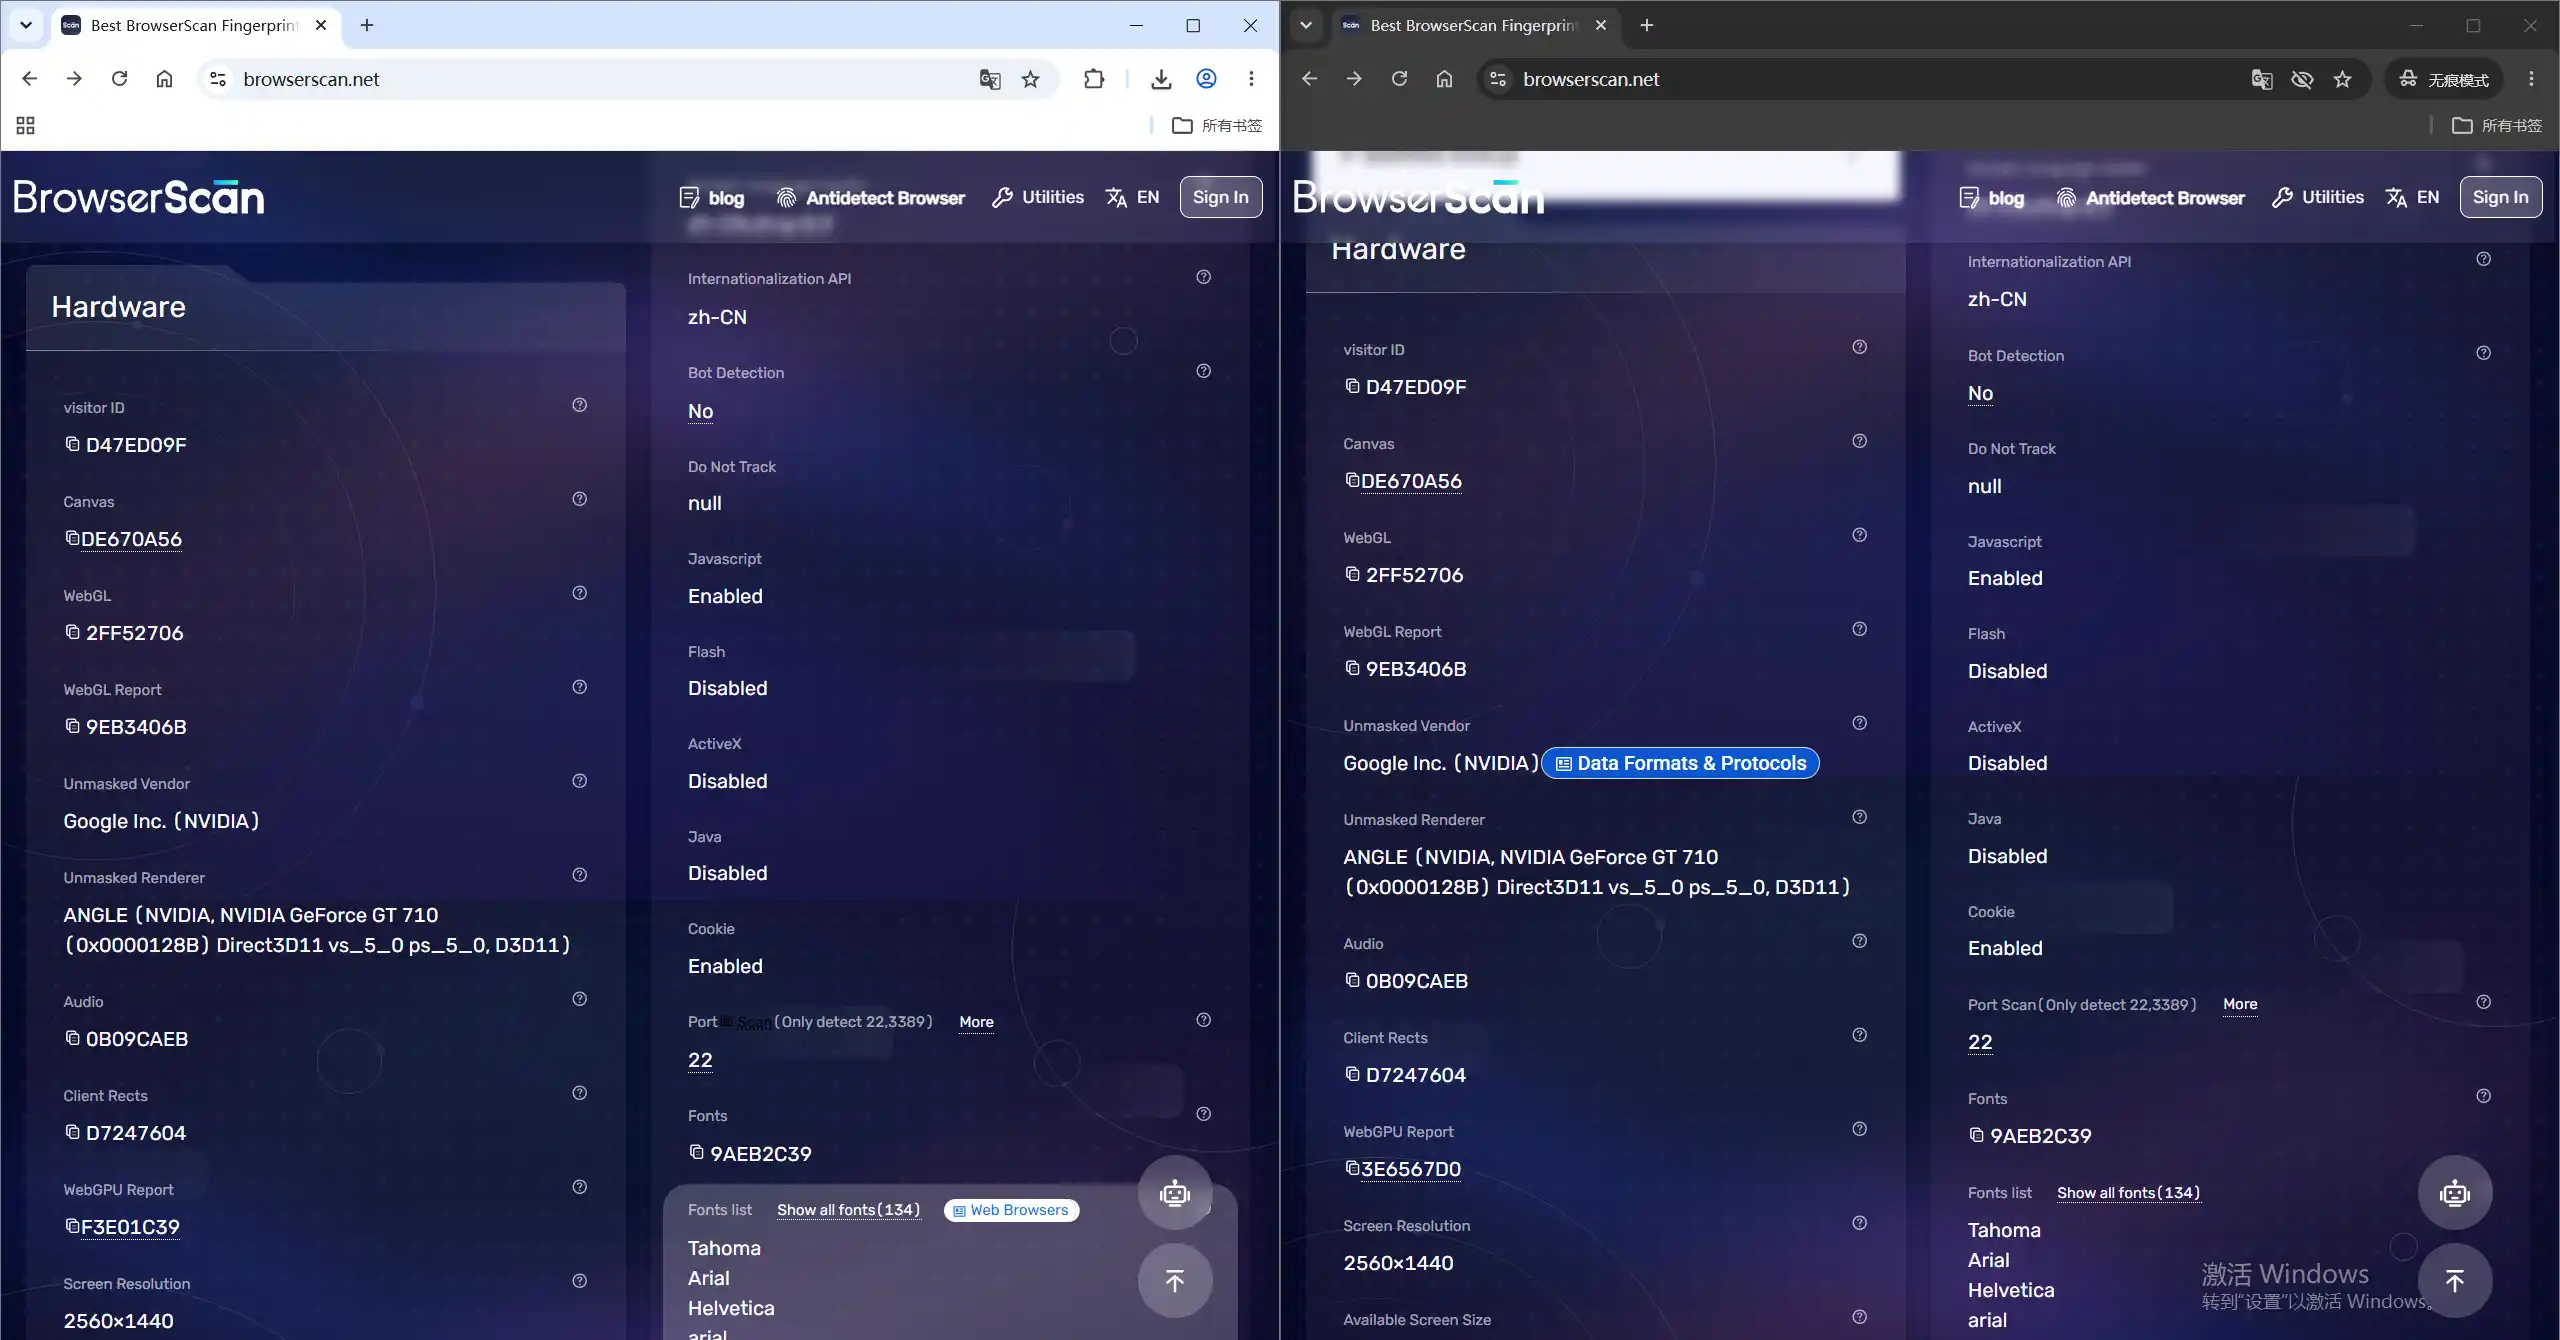Image resolution: width=2560 pixels, height=1340 pixels.
Task: Open EN language selector in left window
Action: tap(1133, 197)
